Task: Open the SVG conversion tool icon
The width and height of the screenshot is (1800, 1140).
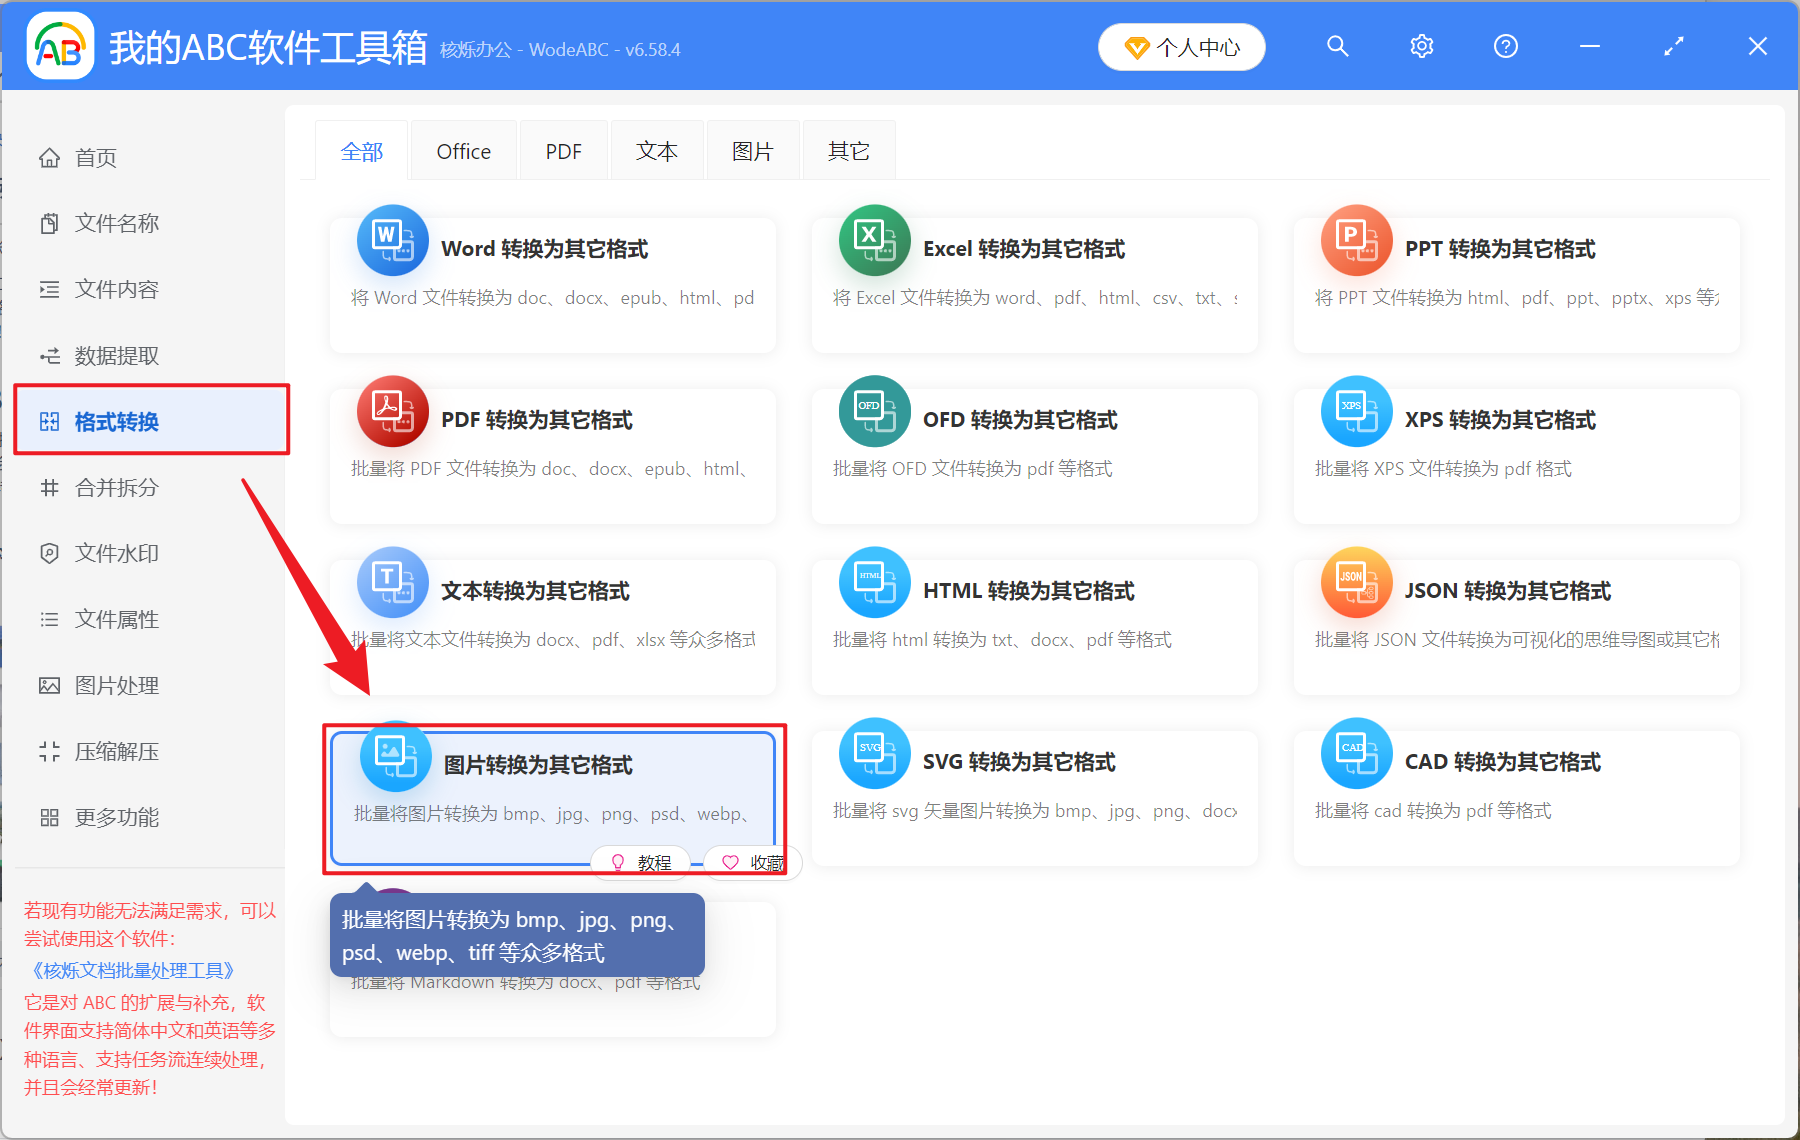Action: [x=874, y=753]
